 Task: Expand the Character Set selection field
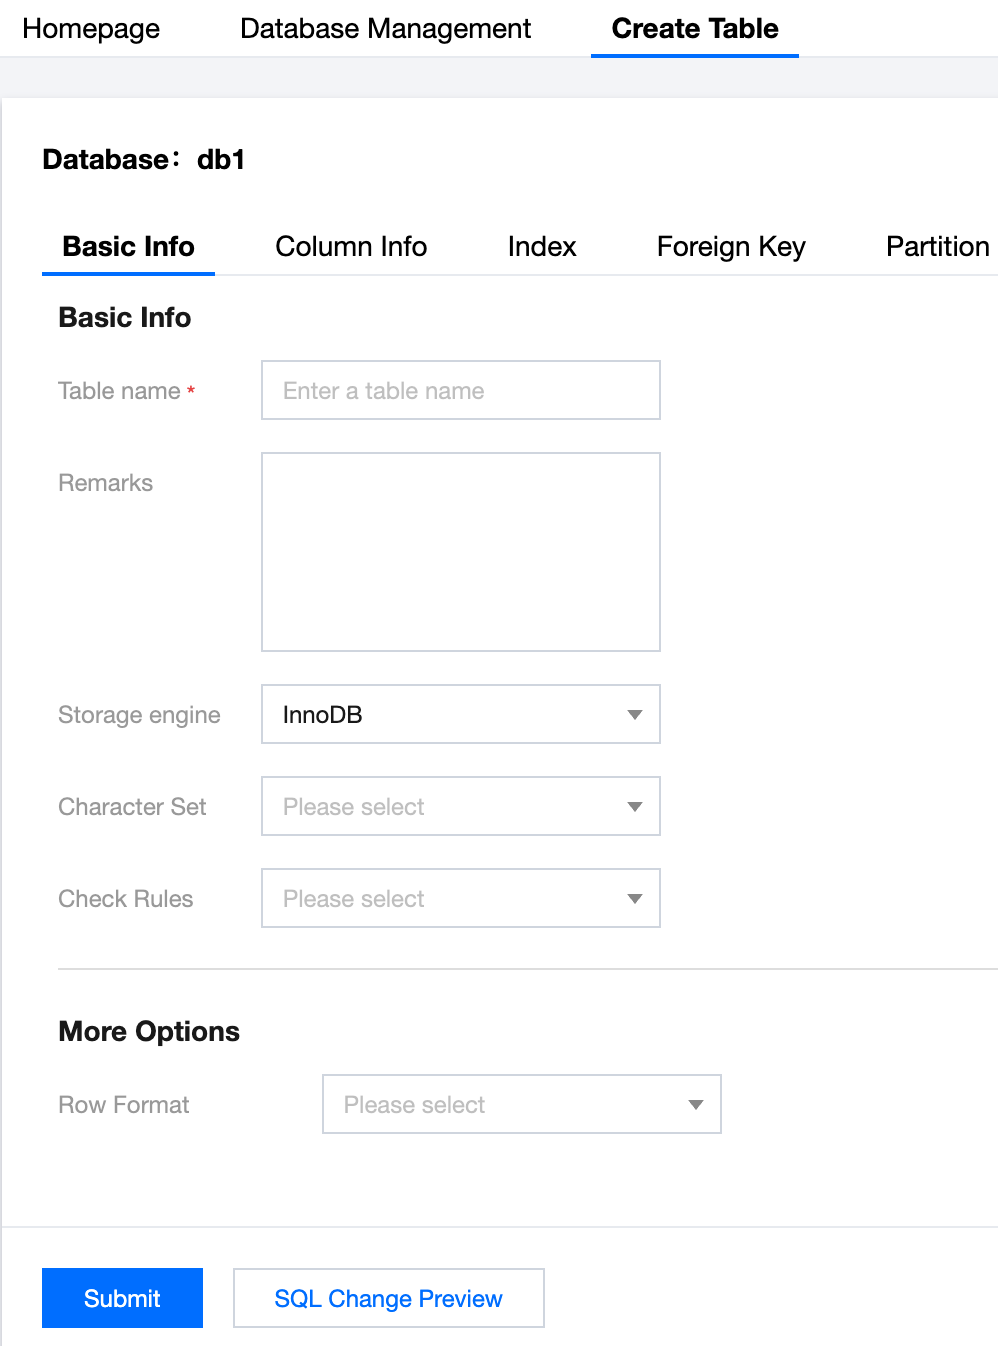tap(445, 806)
